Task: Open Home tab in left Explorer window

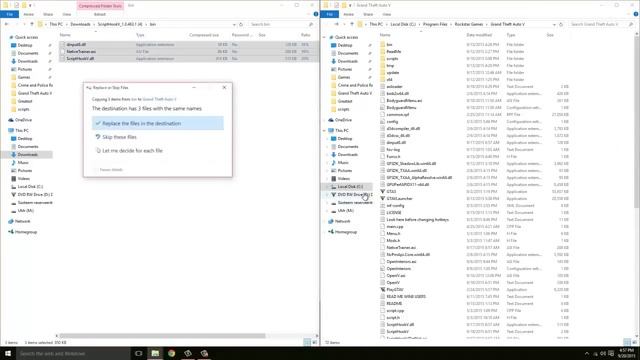Action: [x=29, y=14]
